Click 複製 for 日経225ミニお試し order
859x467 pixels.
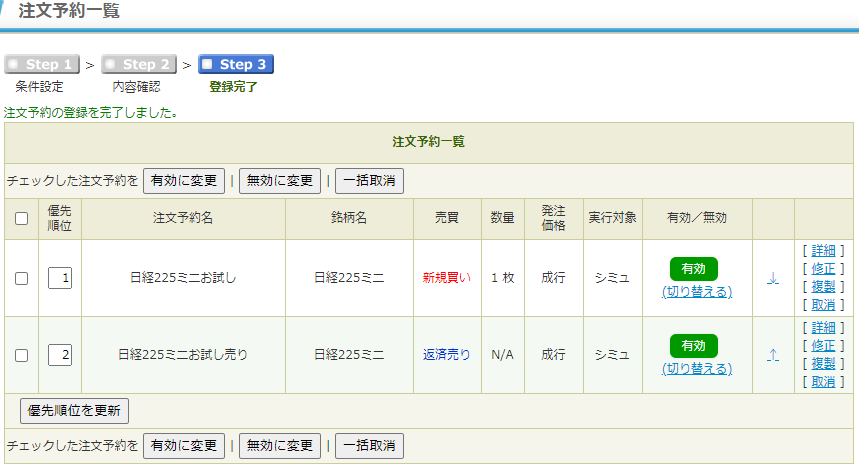click(823, 287)
